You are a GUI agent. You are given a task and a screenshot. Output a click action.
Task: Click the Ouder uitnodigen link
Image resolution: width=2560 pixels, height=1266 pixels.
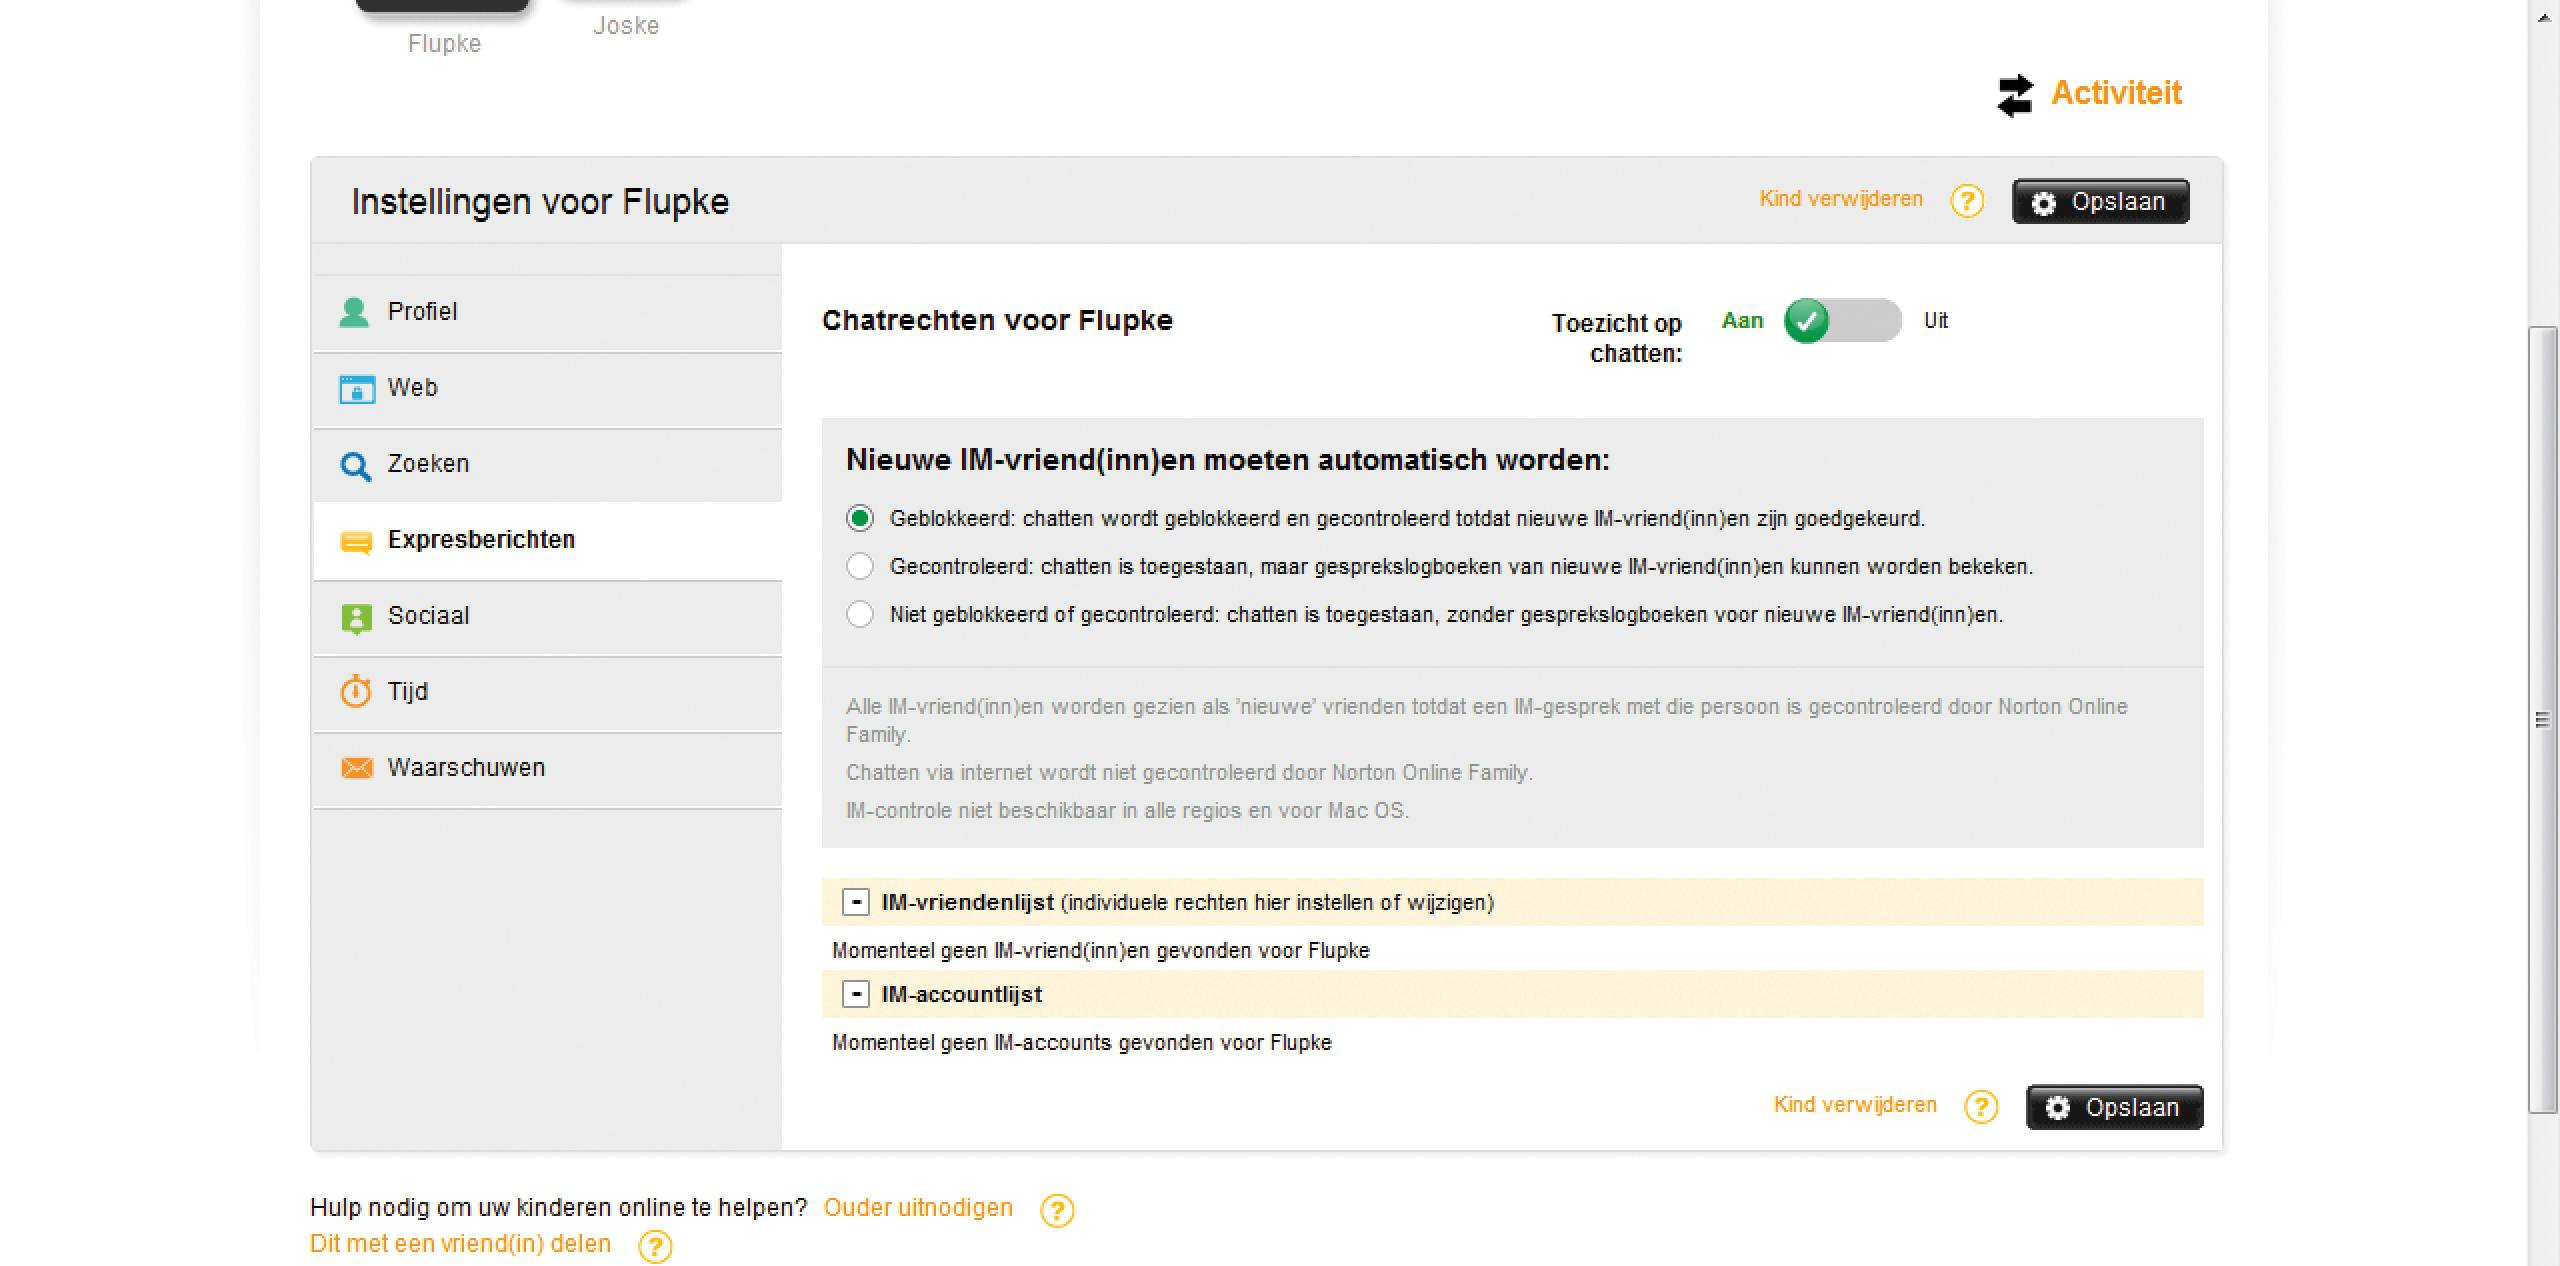pyautogui.click(x=917, y=1208)
